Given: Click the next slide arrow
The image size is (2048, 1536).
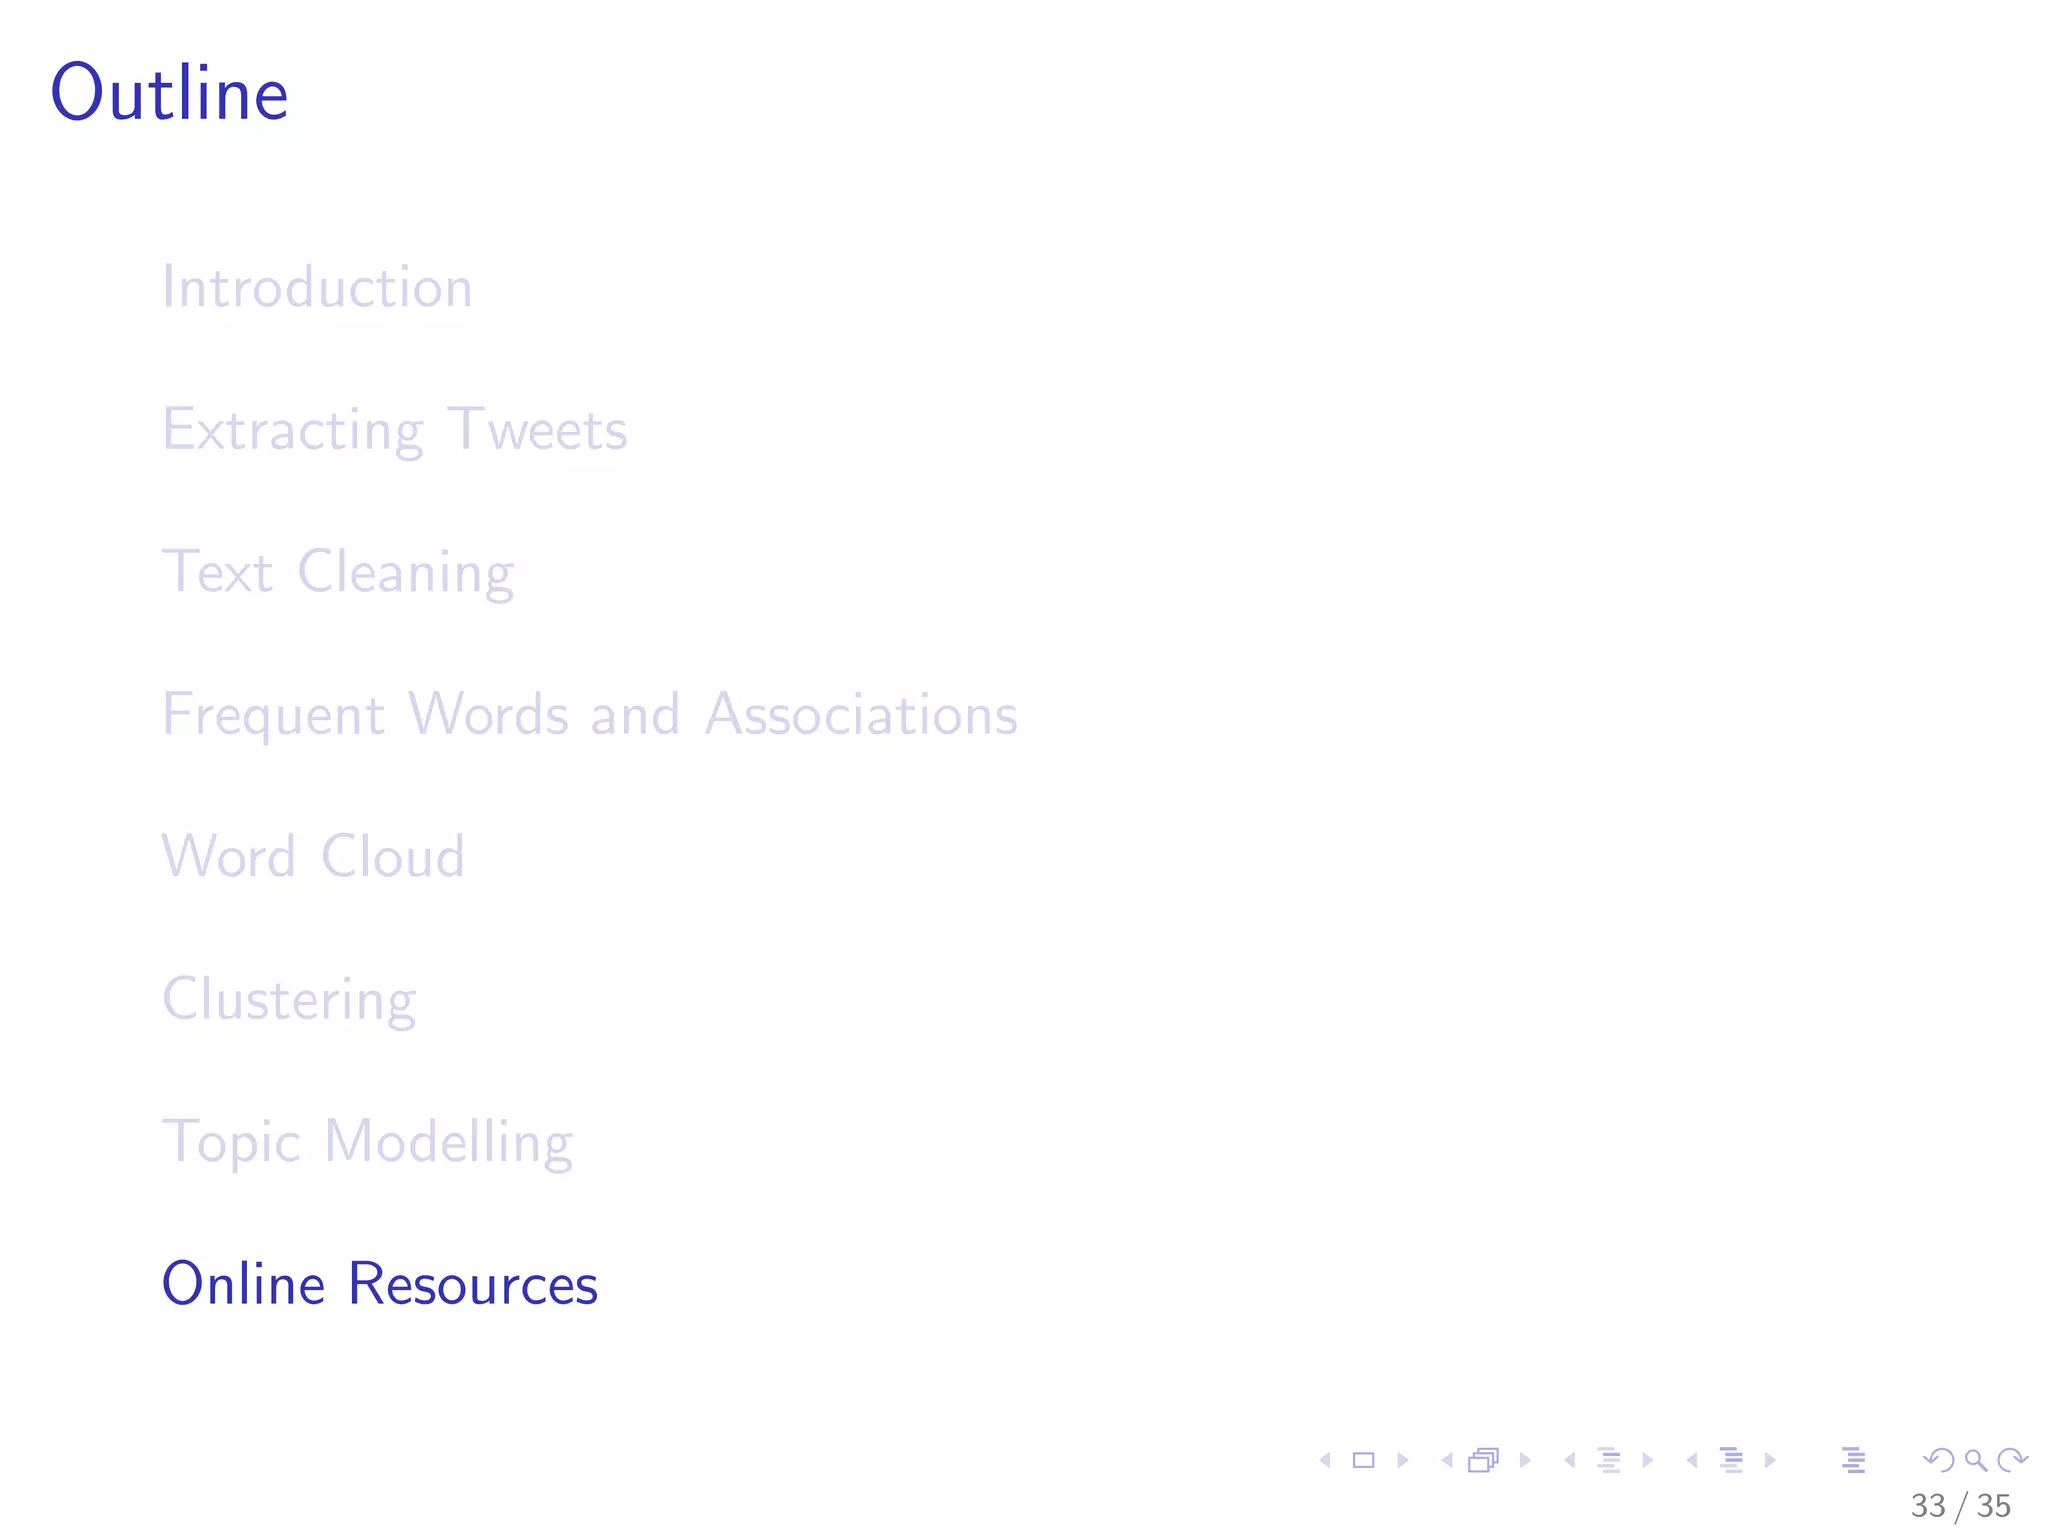Looking at the screenshot, I should pyautogui.click(x=1402, y=1461).
